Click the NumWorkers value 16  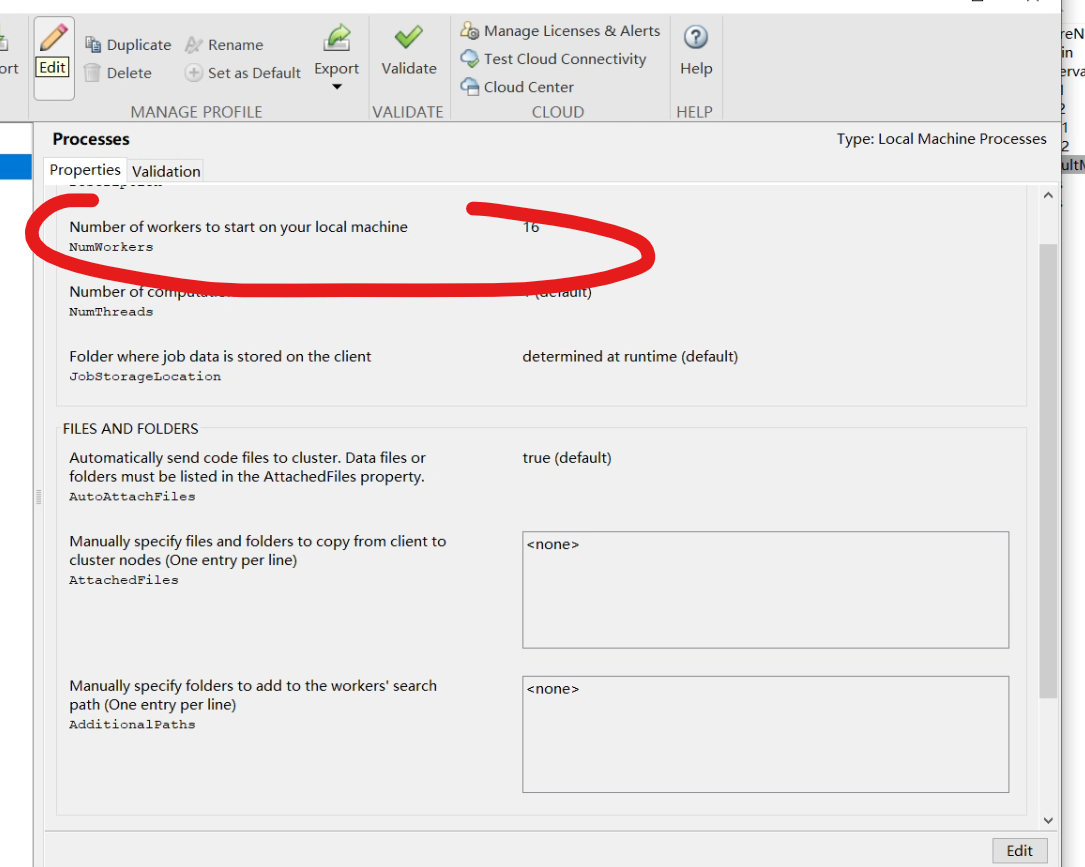pyautogui.click(x=531, y=227)
